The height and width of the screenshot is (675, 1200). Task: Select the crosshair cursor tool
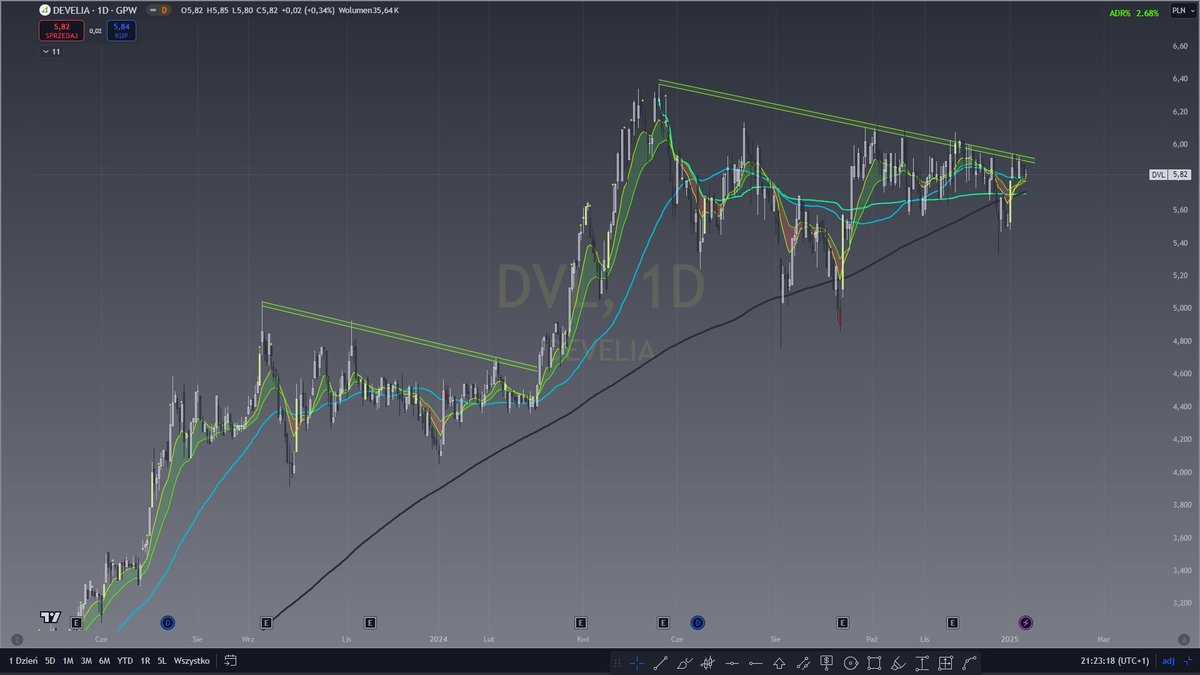pos(637,663)
